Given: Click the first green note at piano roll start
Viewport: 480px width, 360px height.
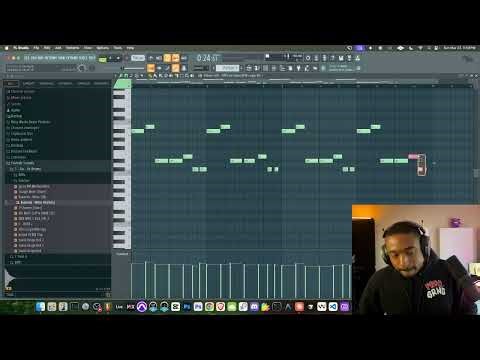Looking at the screenshot, I should (x=138, y=131).
